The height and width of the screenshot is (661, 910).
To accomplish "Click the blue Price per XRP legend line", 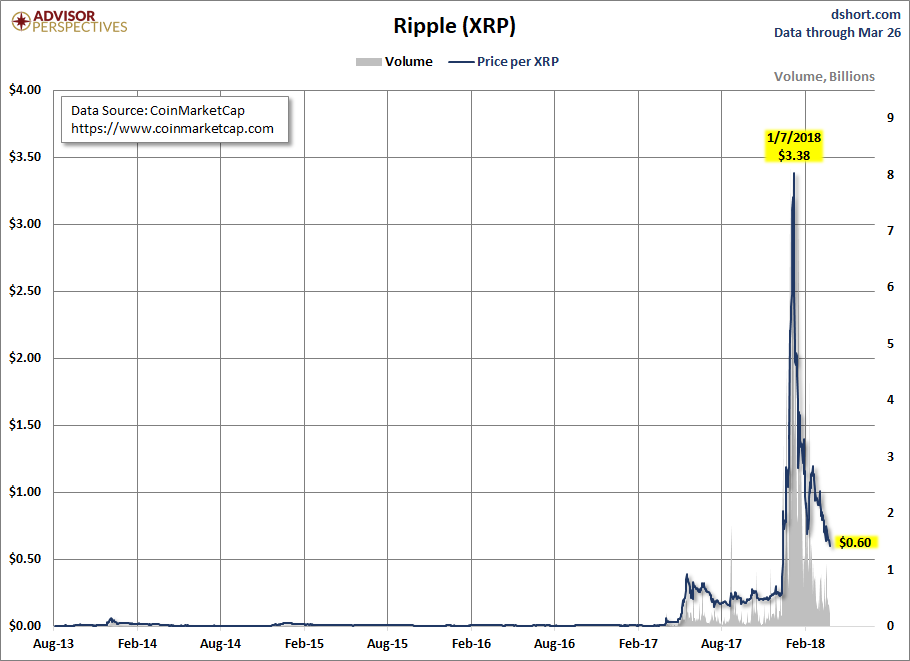I will click(461, 62).
